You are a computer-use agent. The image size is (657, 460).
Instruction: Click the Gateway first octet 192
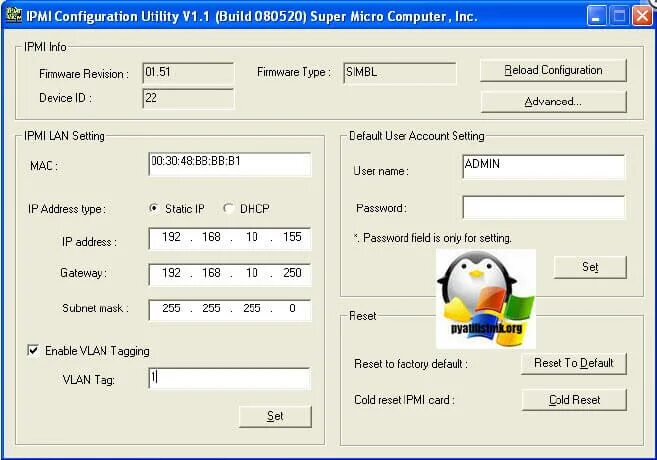[x=171, y=273]
